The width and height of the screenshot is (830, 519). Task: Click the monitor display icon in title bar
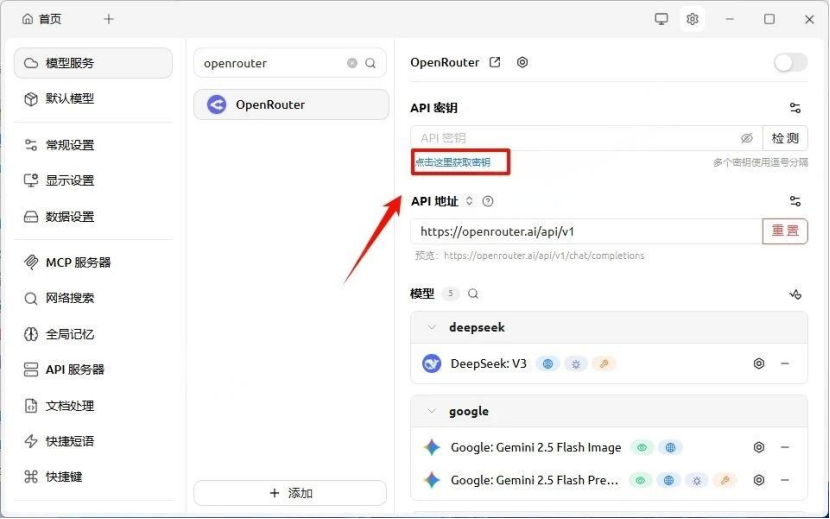[x=661, y=19]
